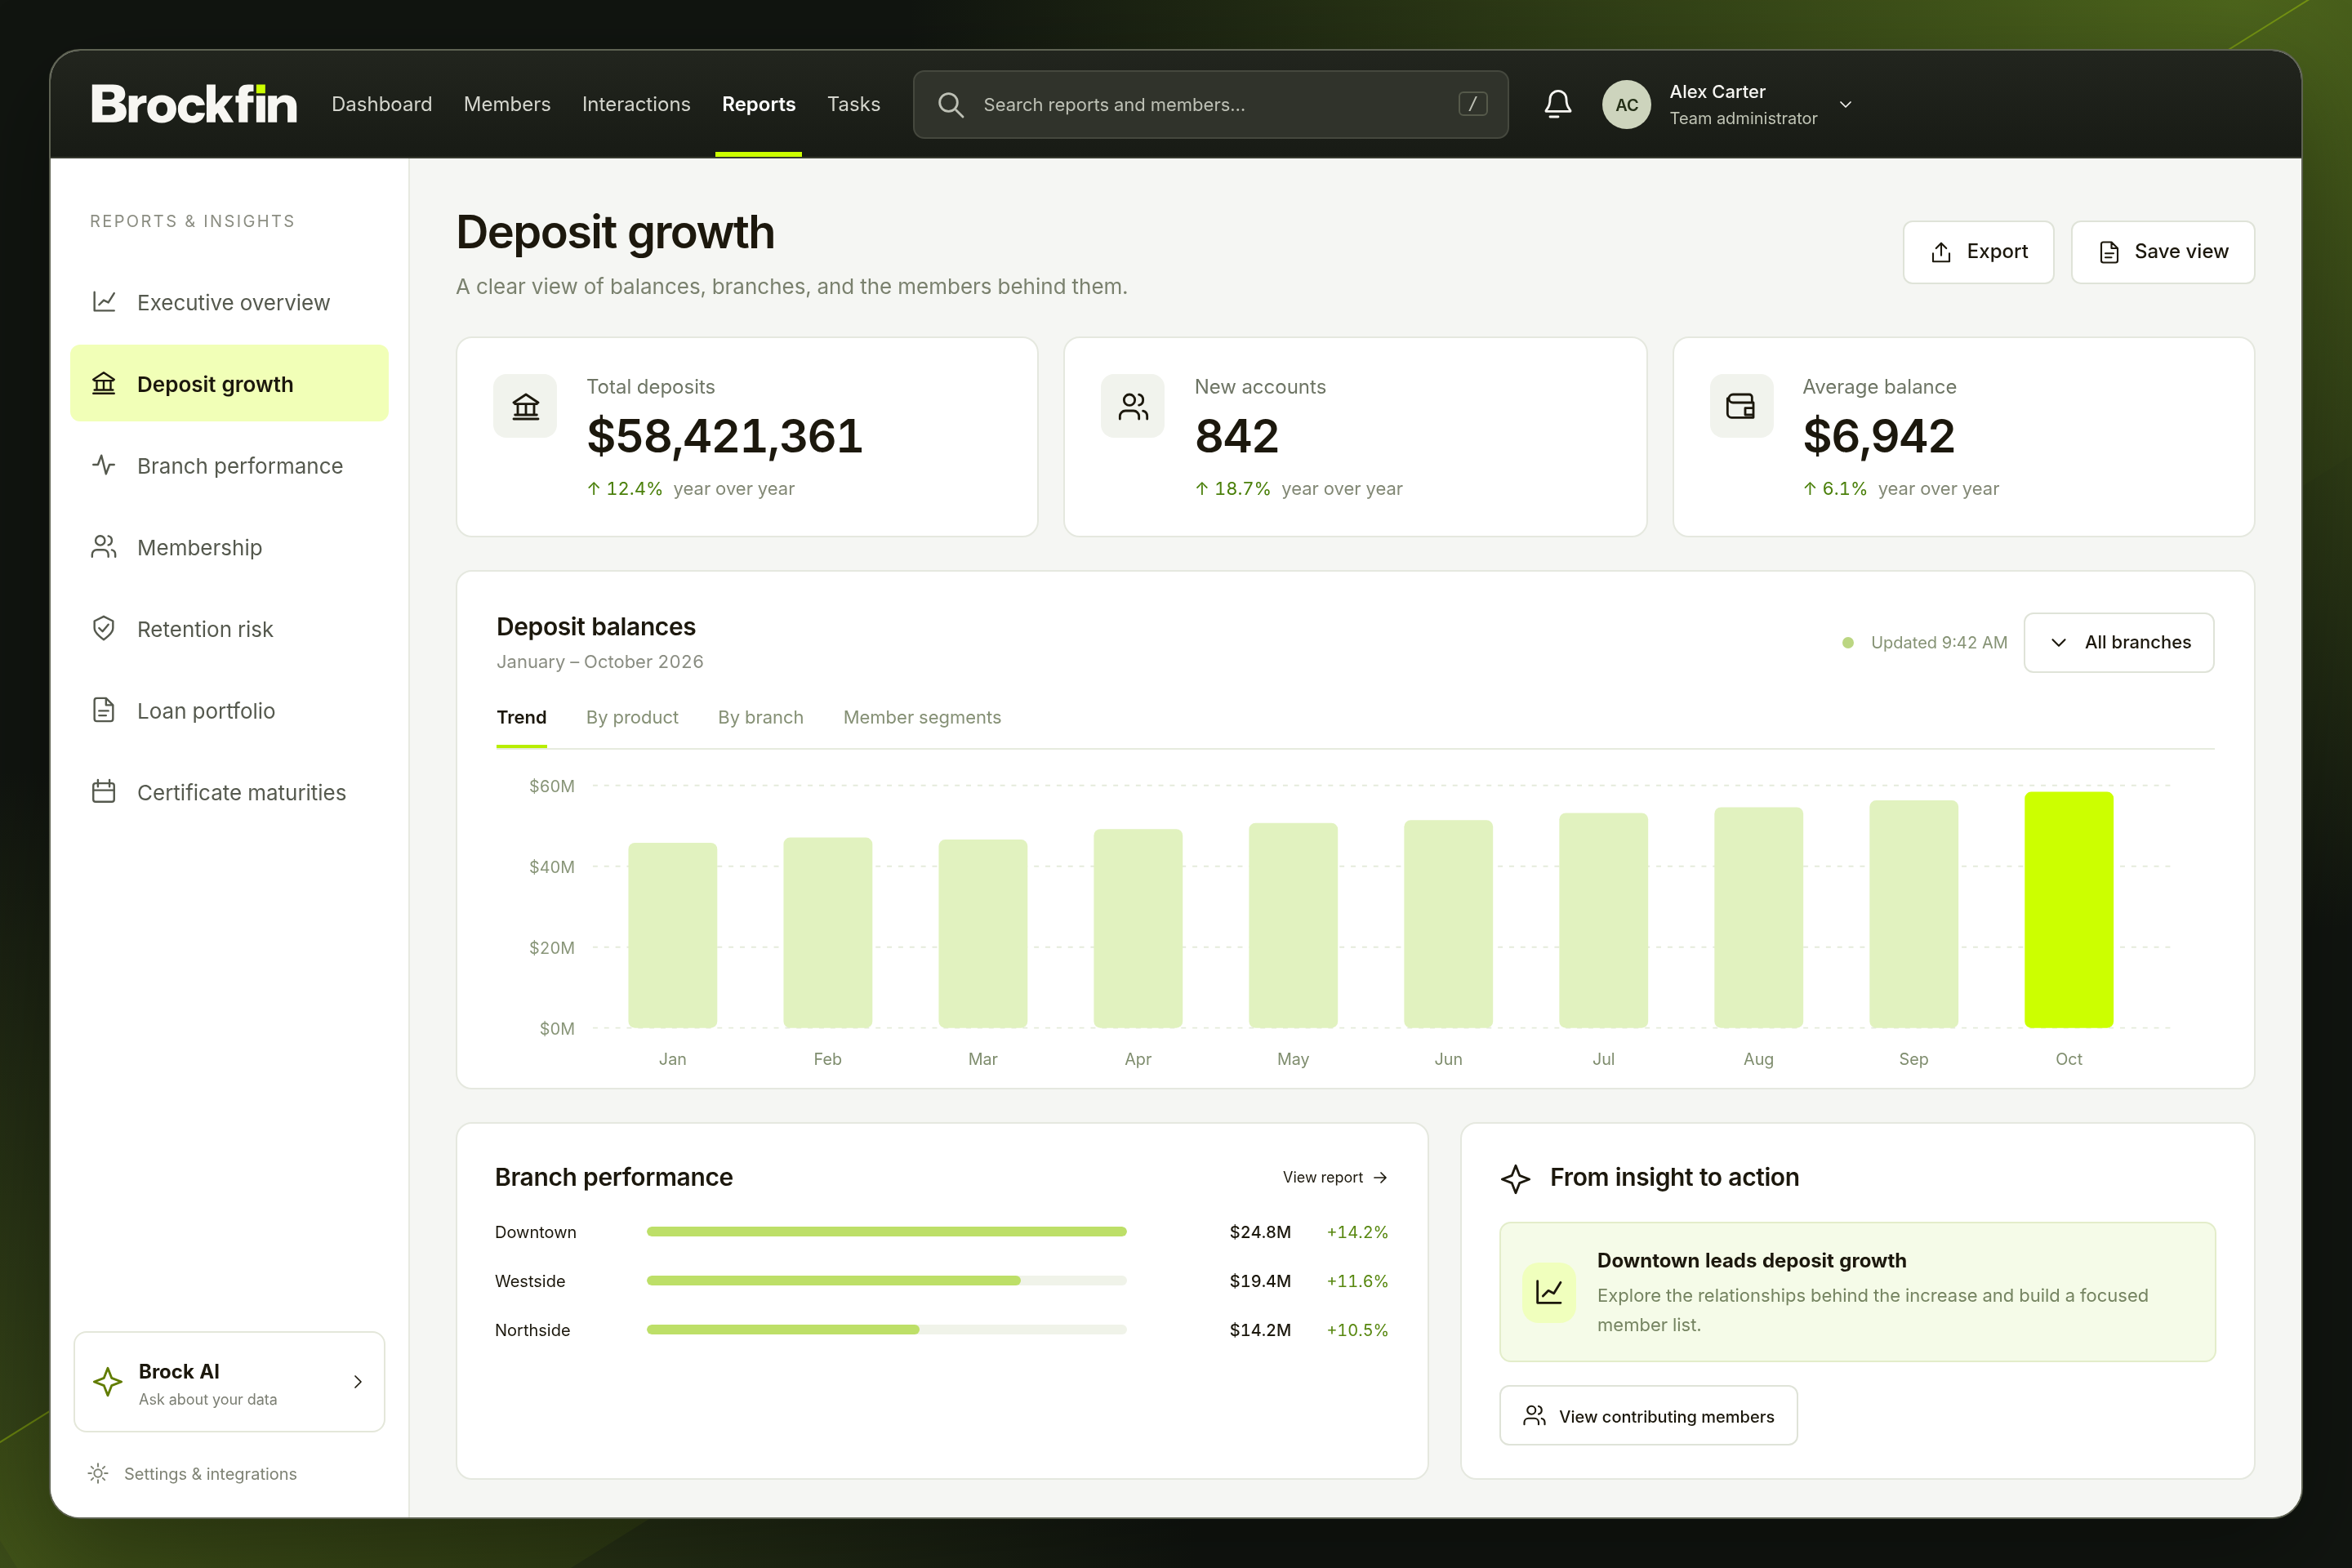The image size is (2352, 1568).
Task: Click the highlighted Oct chart bar
Action: (2068, 910)
